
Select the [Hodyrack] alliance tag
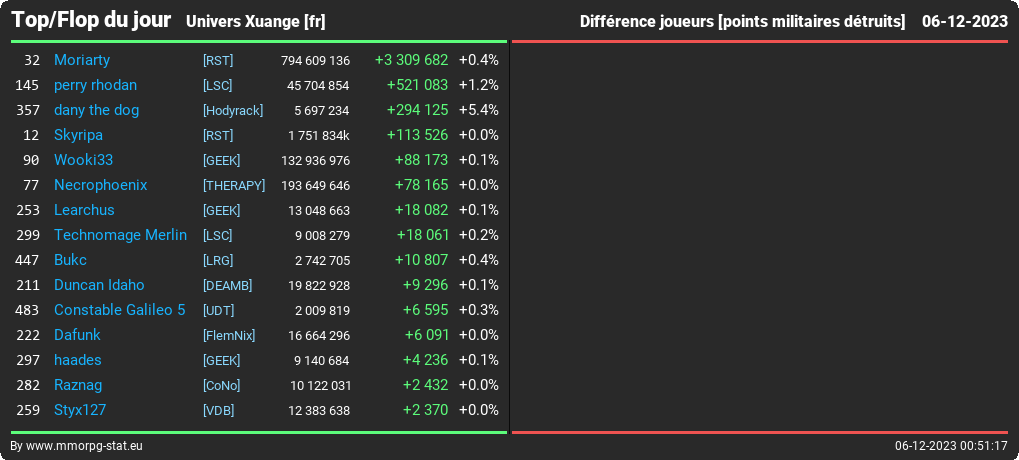(x=233, y=110)
